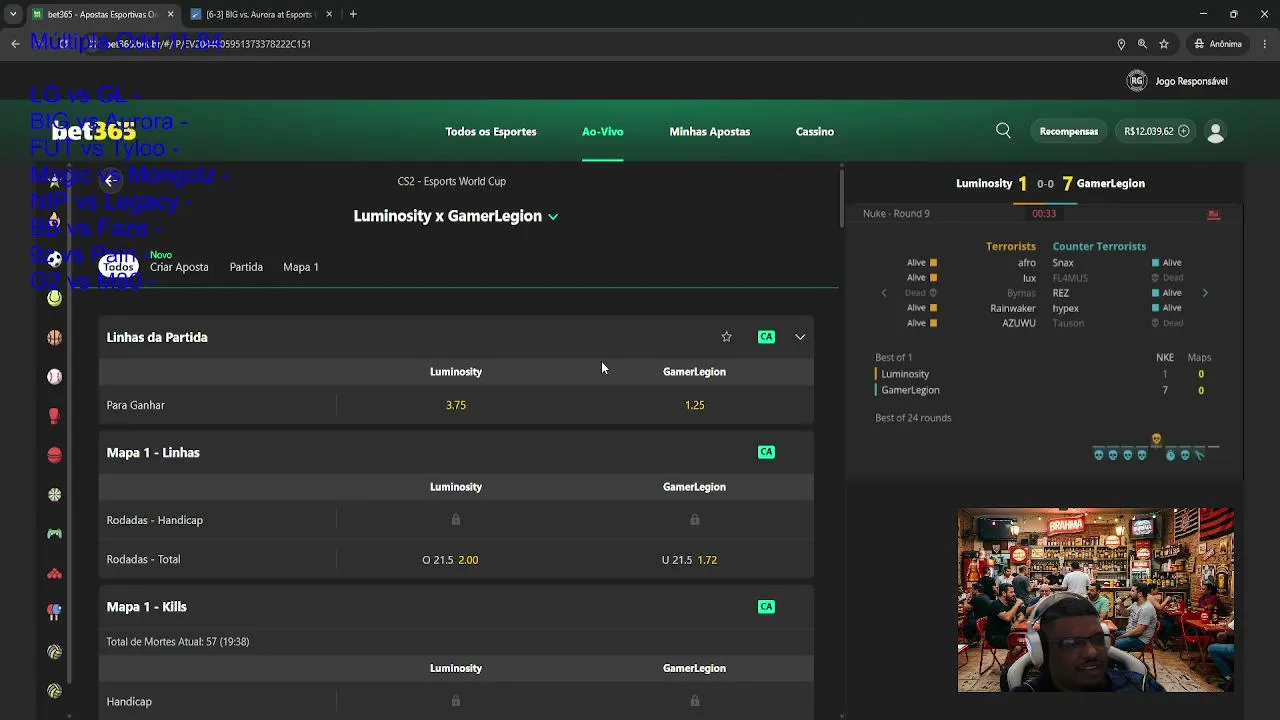Click the bet365 logo

[93, 132]
